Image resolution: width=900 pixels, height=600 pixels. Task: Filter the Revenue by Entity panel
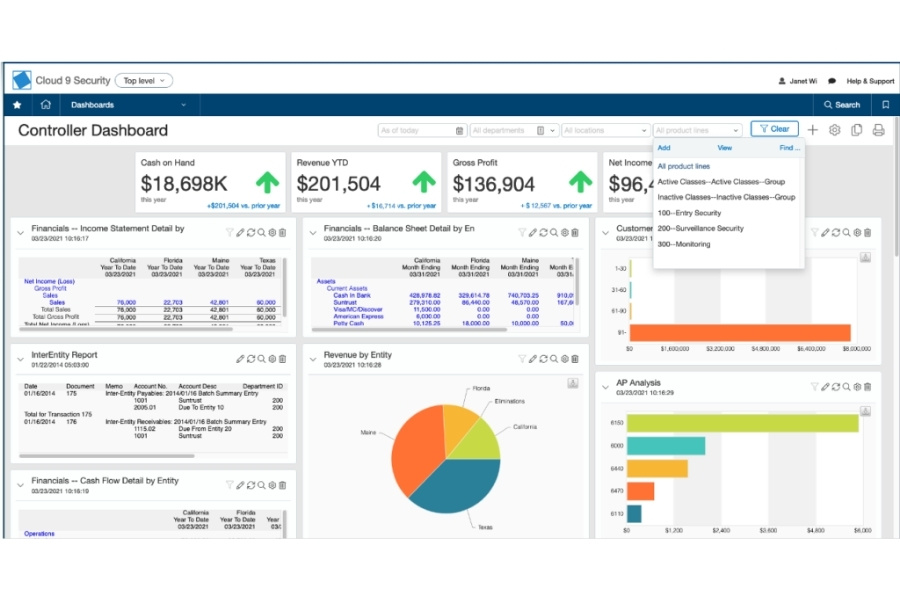[x=522, y=359]
